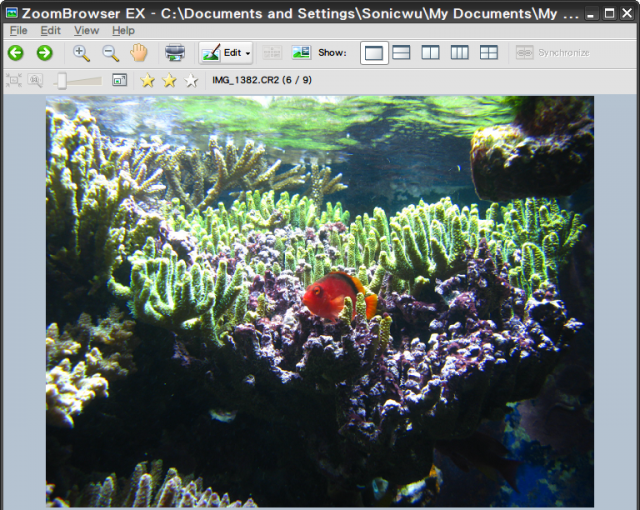Click the printer icon to print
The image size is (640, 510).
tap(175, 53)
